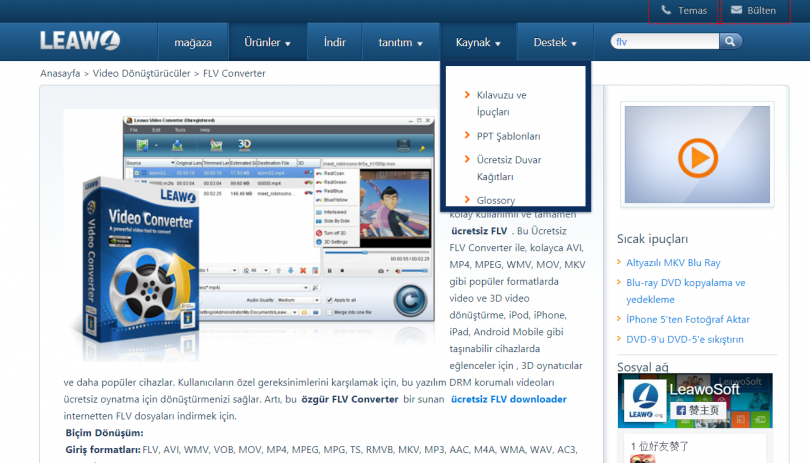
Task: Click the Leawo logo
Action: point(80,41)
